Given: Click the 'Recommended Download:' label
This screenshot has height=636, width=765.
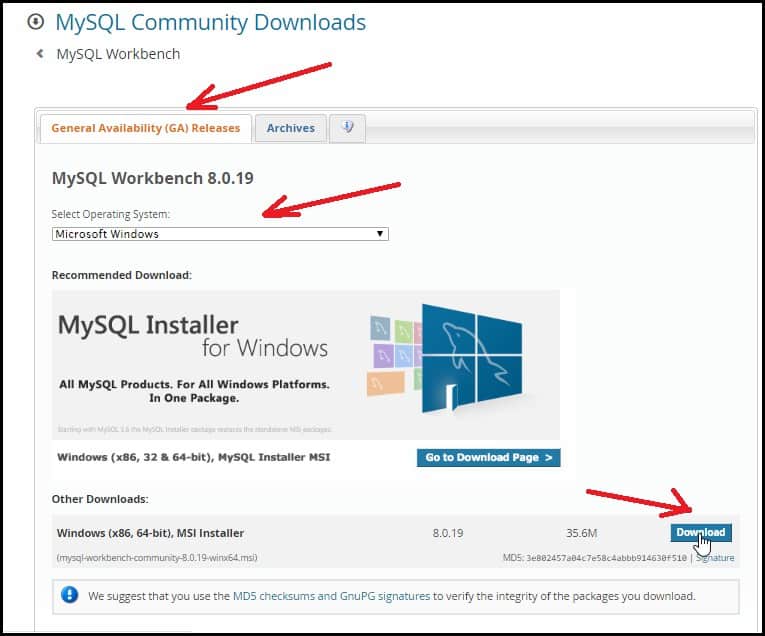Looking at the screenshot, I should coord(121,275).
